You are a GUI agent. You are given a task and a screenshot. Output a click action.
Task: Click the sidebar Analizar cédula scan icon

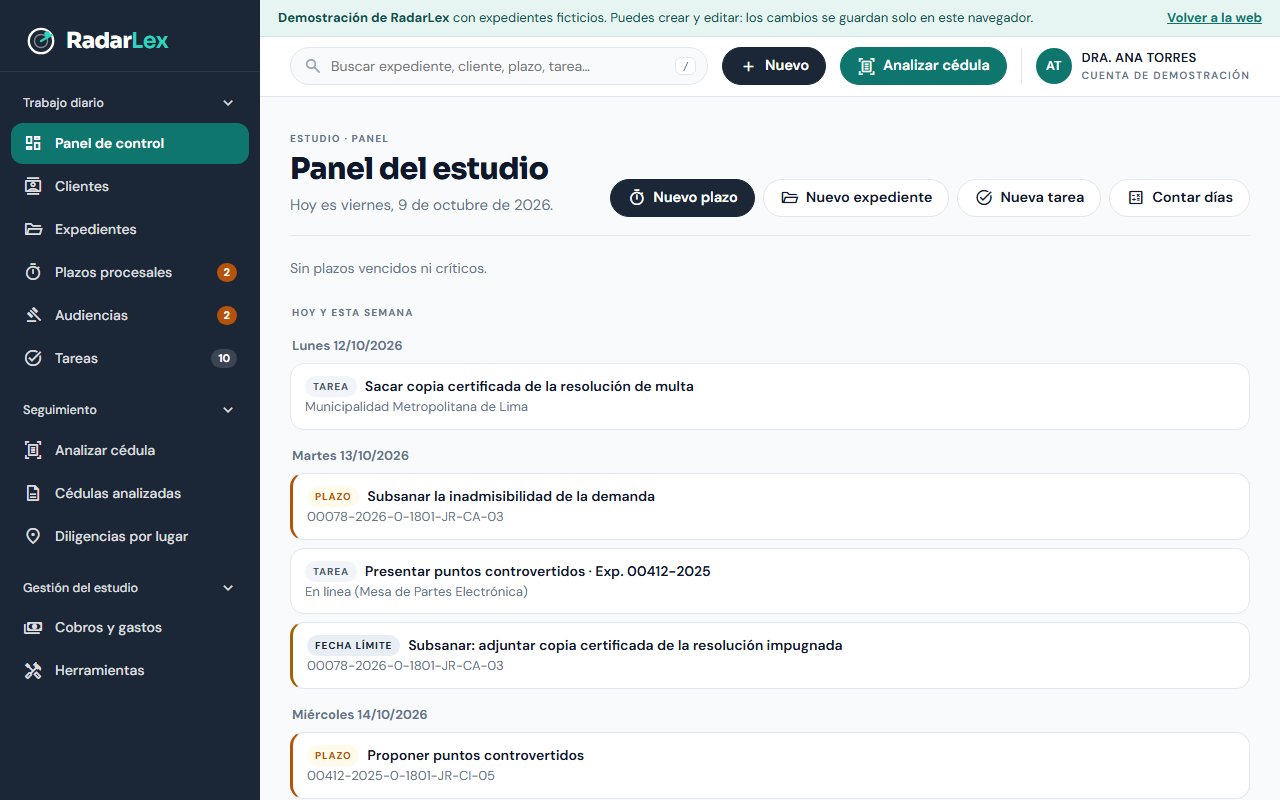(x=33, y=450)
